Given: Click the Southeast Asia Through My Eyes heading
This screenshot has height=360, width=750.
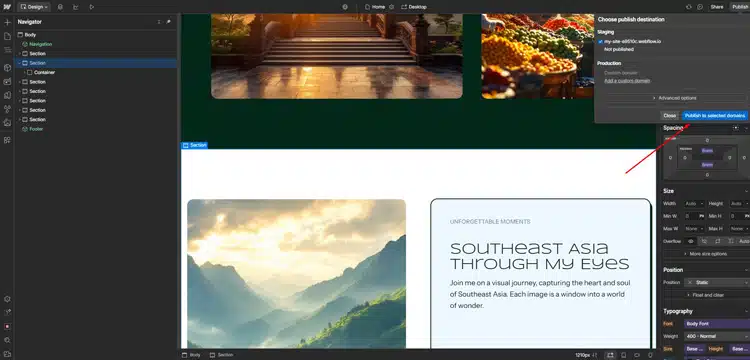Looking at the screenshot, I should click(x=540, y=256).
